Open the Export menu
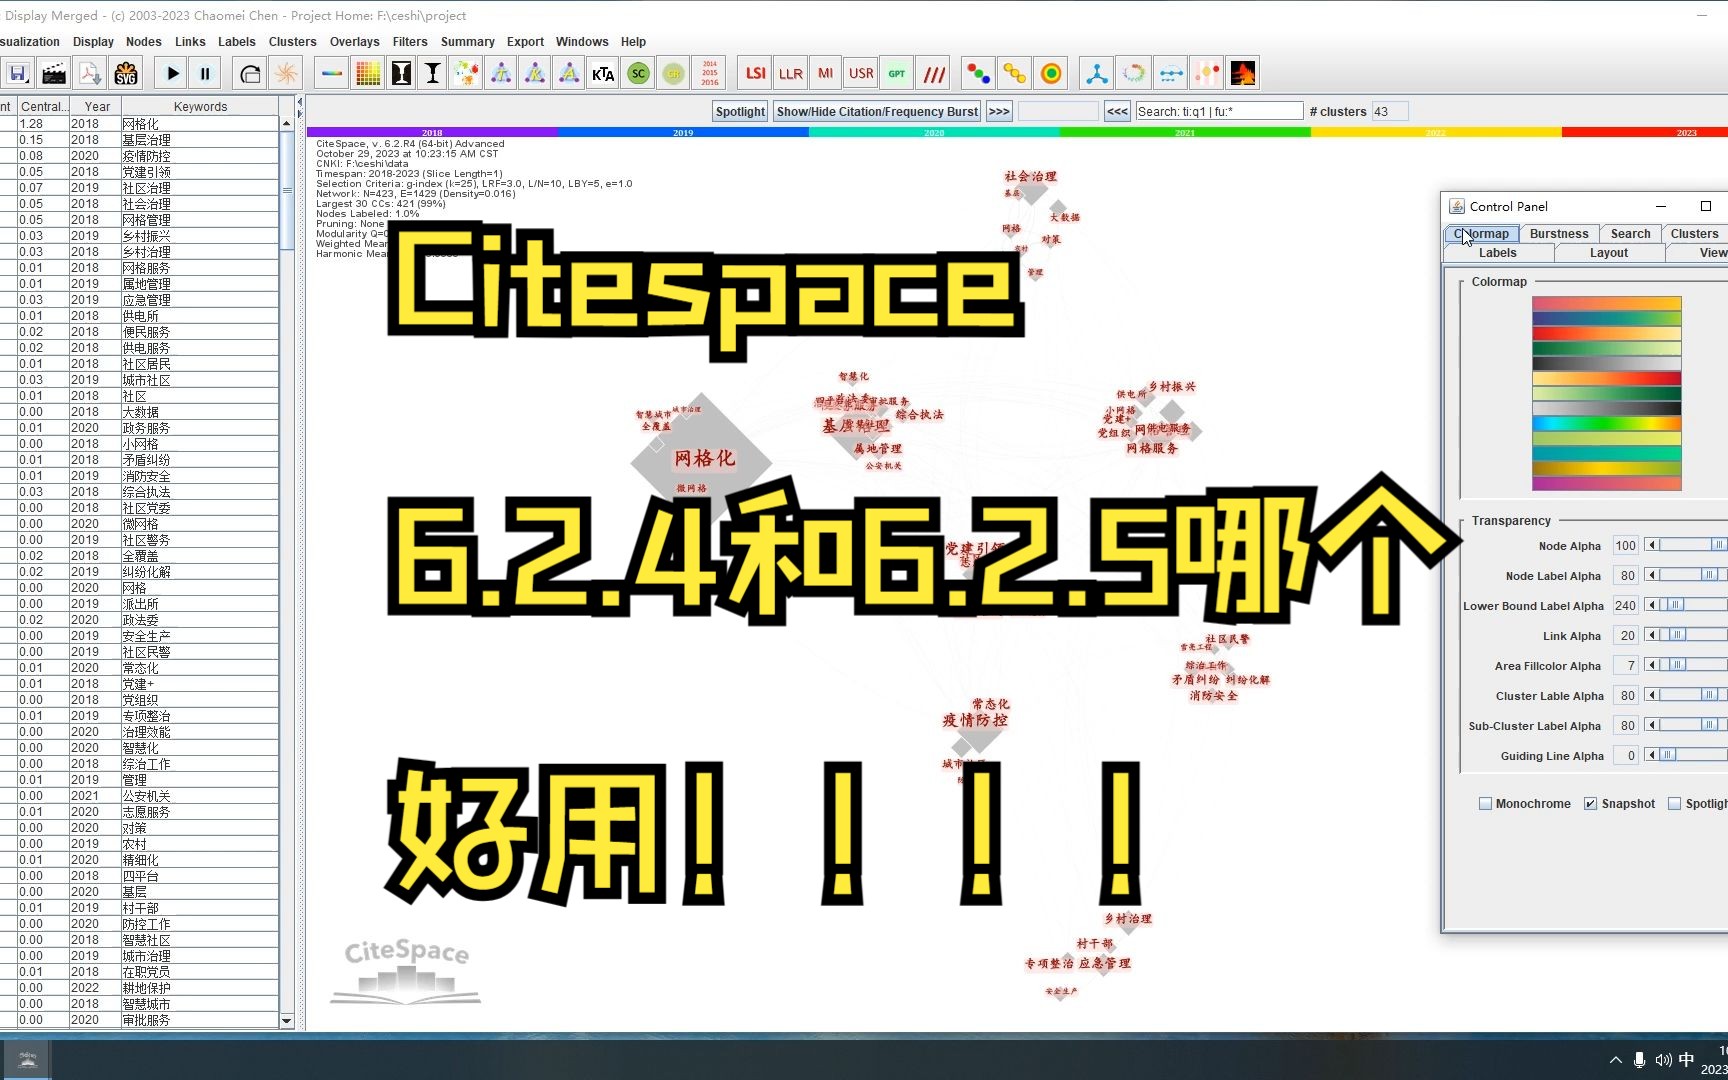 coord(525,42)
